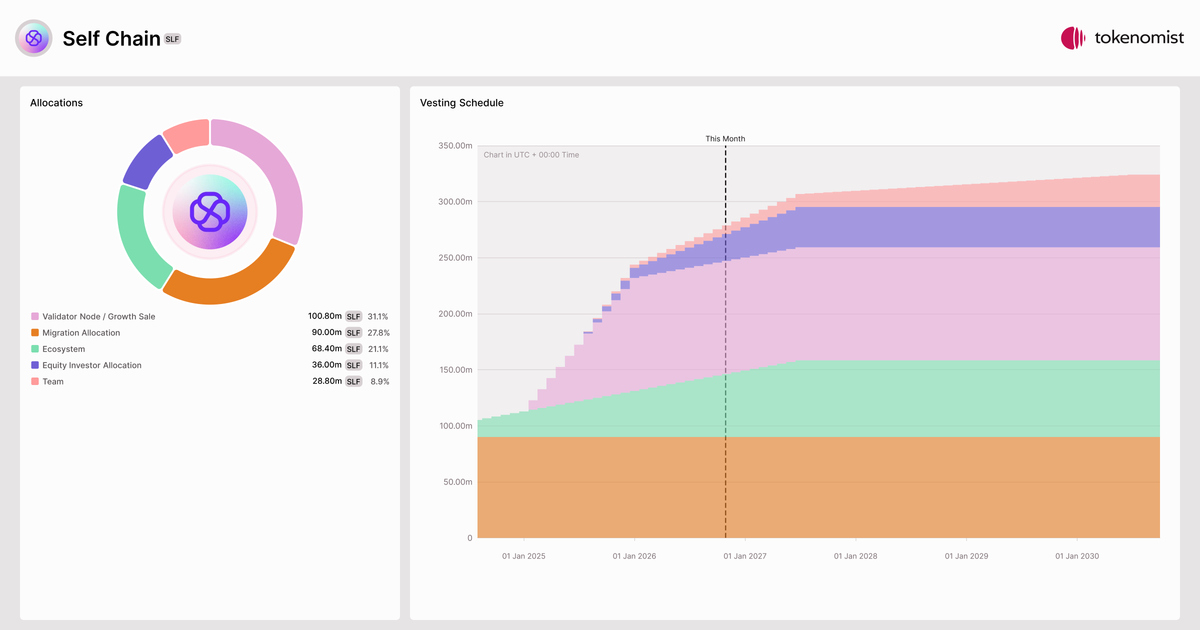Click the 150.00m y-axis label
This screenshot has height=630, width=1200.
click(455, 370)
